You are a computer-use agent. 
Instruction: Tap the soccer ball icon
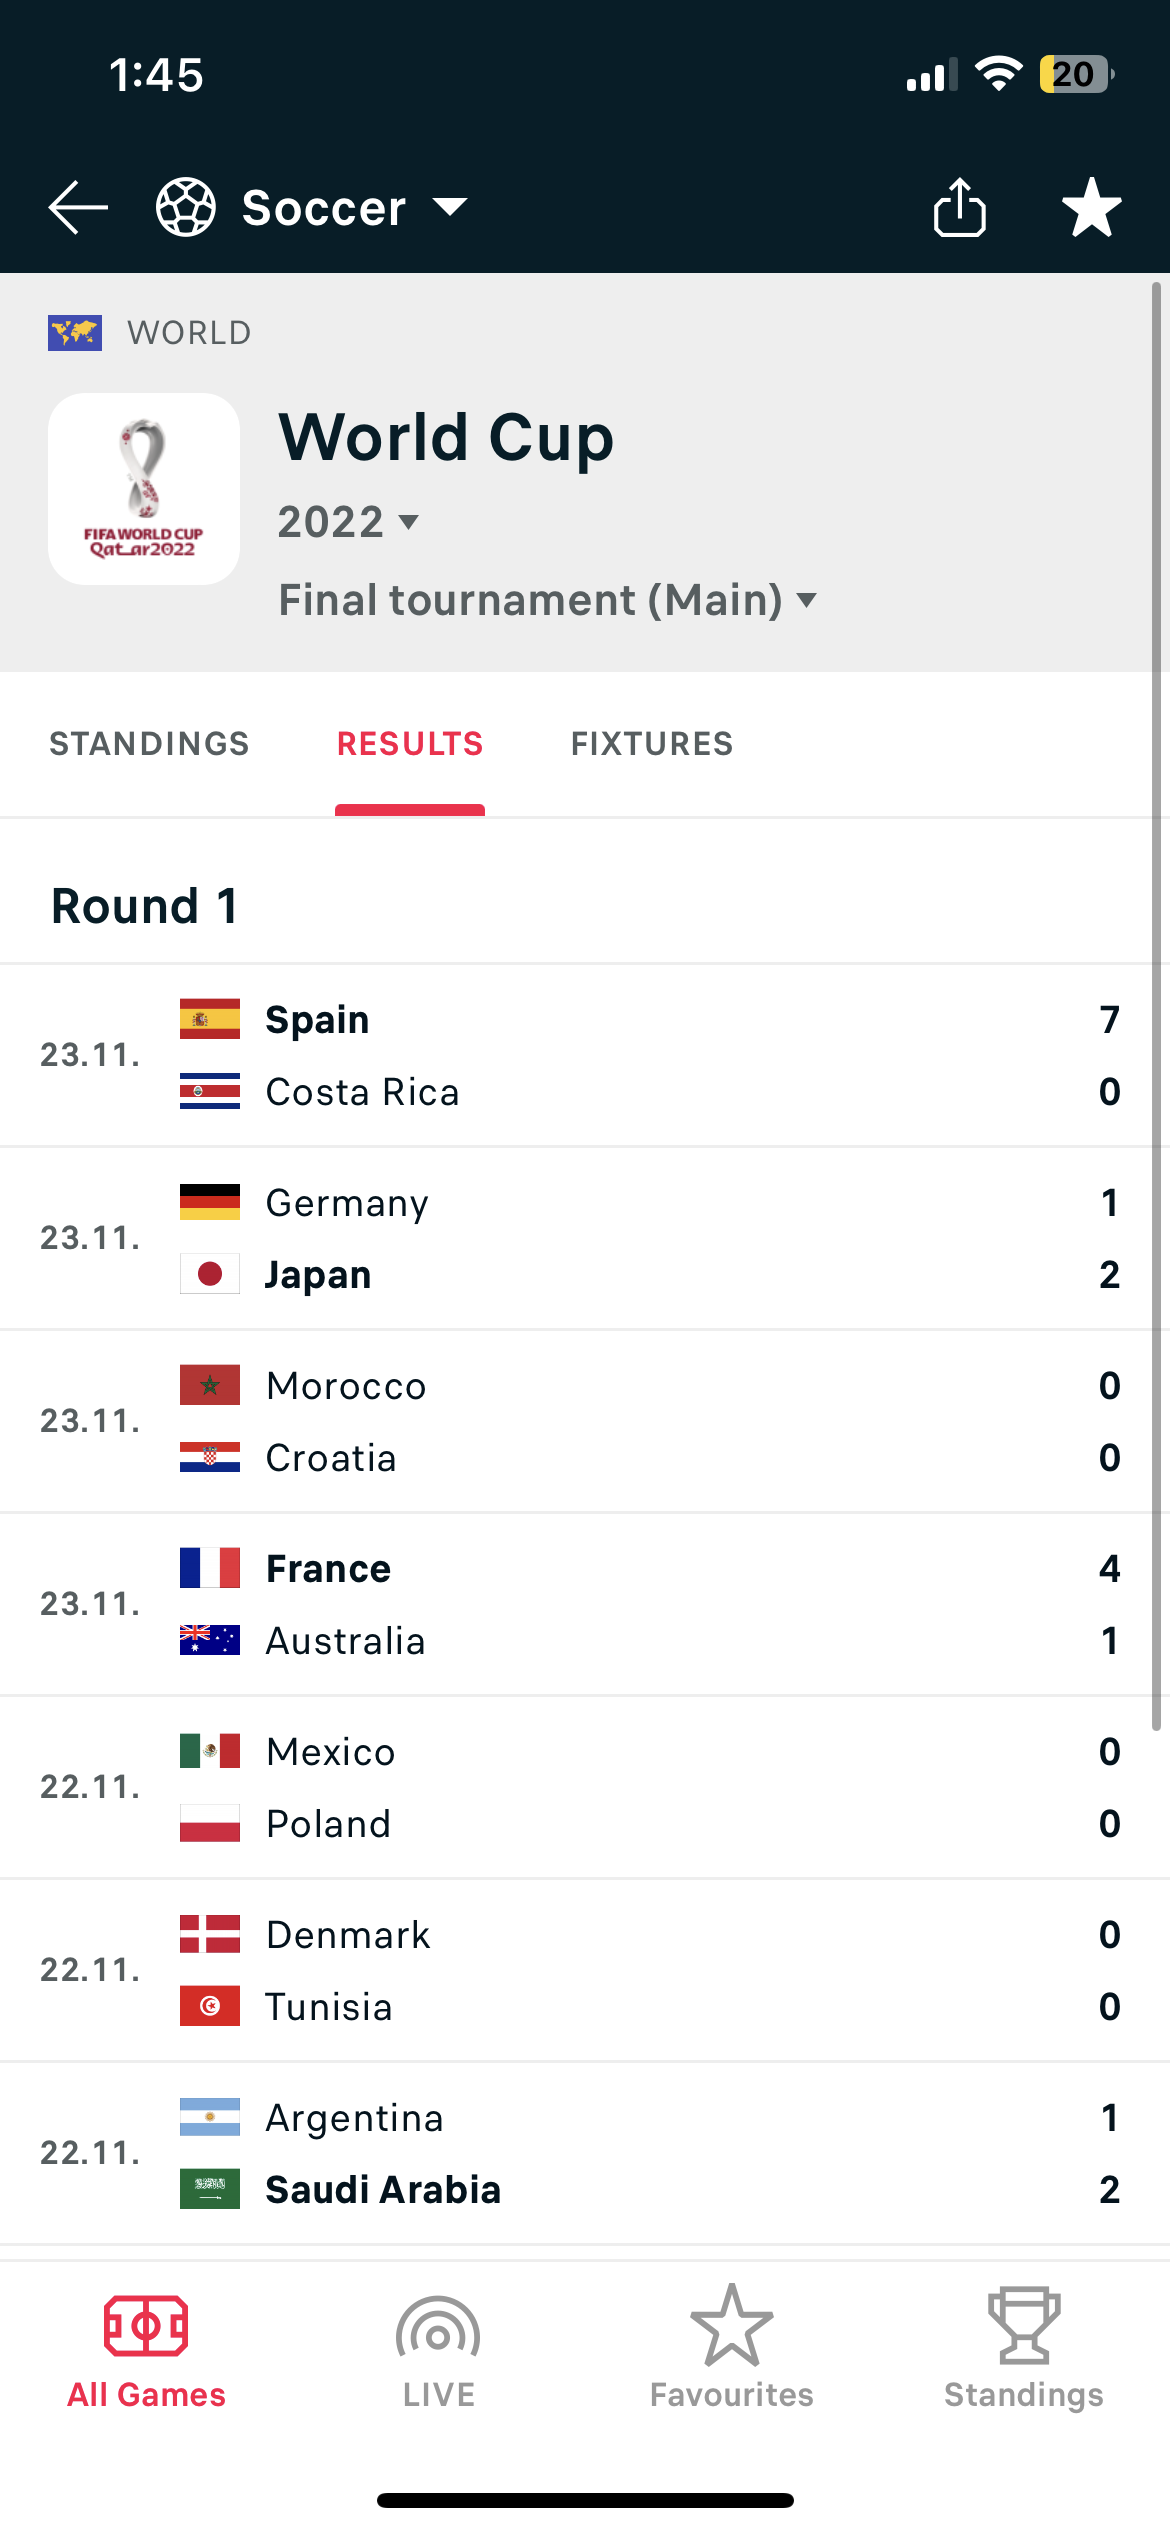[186, 207]
